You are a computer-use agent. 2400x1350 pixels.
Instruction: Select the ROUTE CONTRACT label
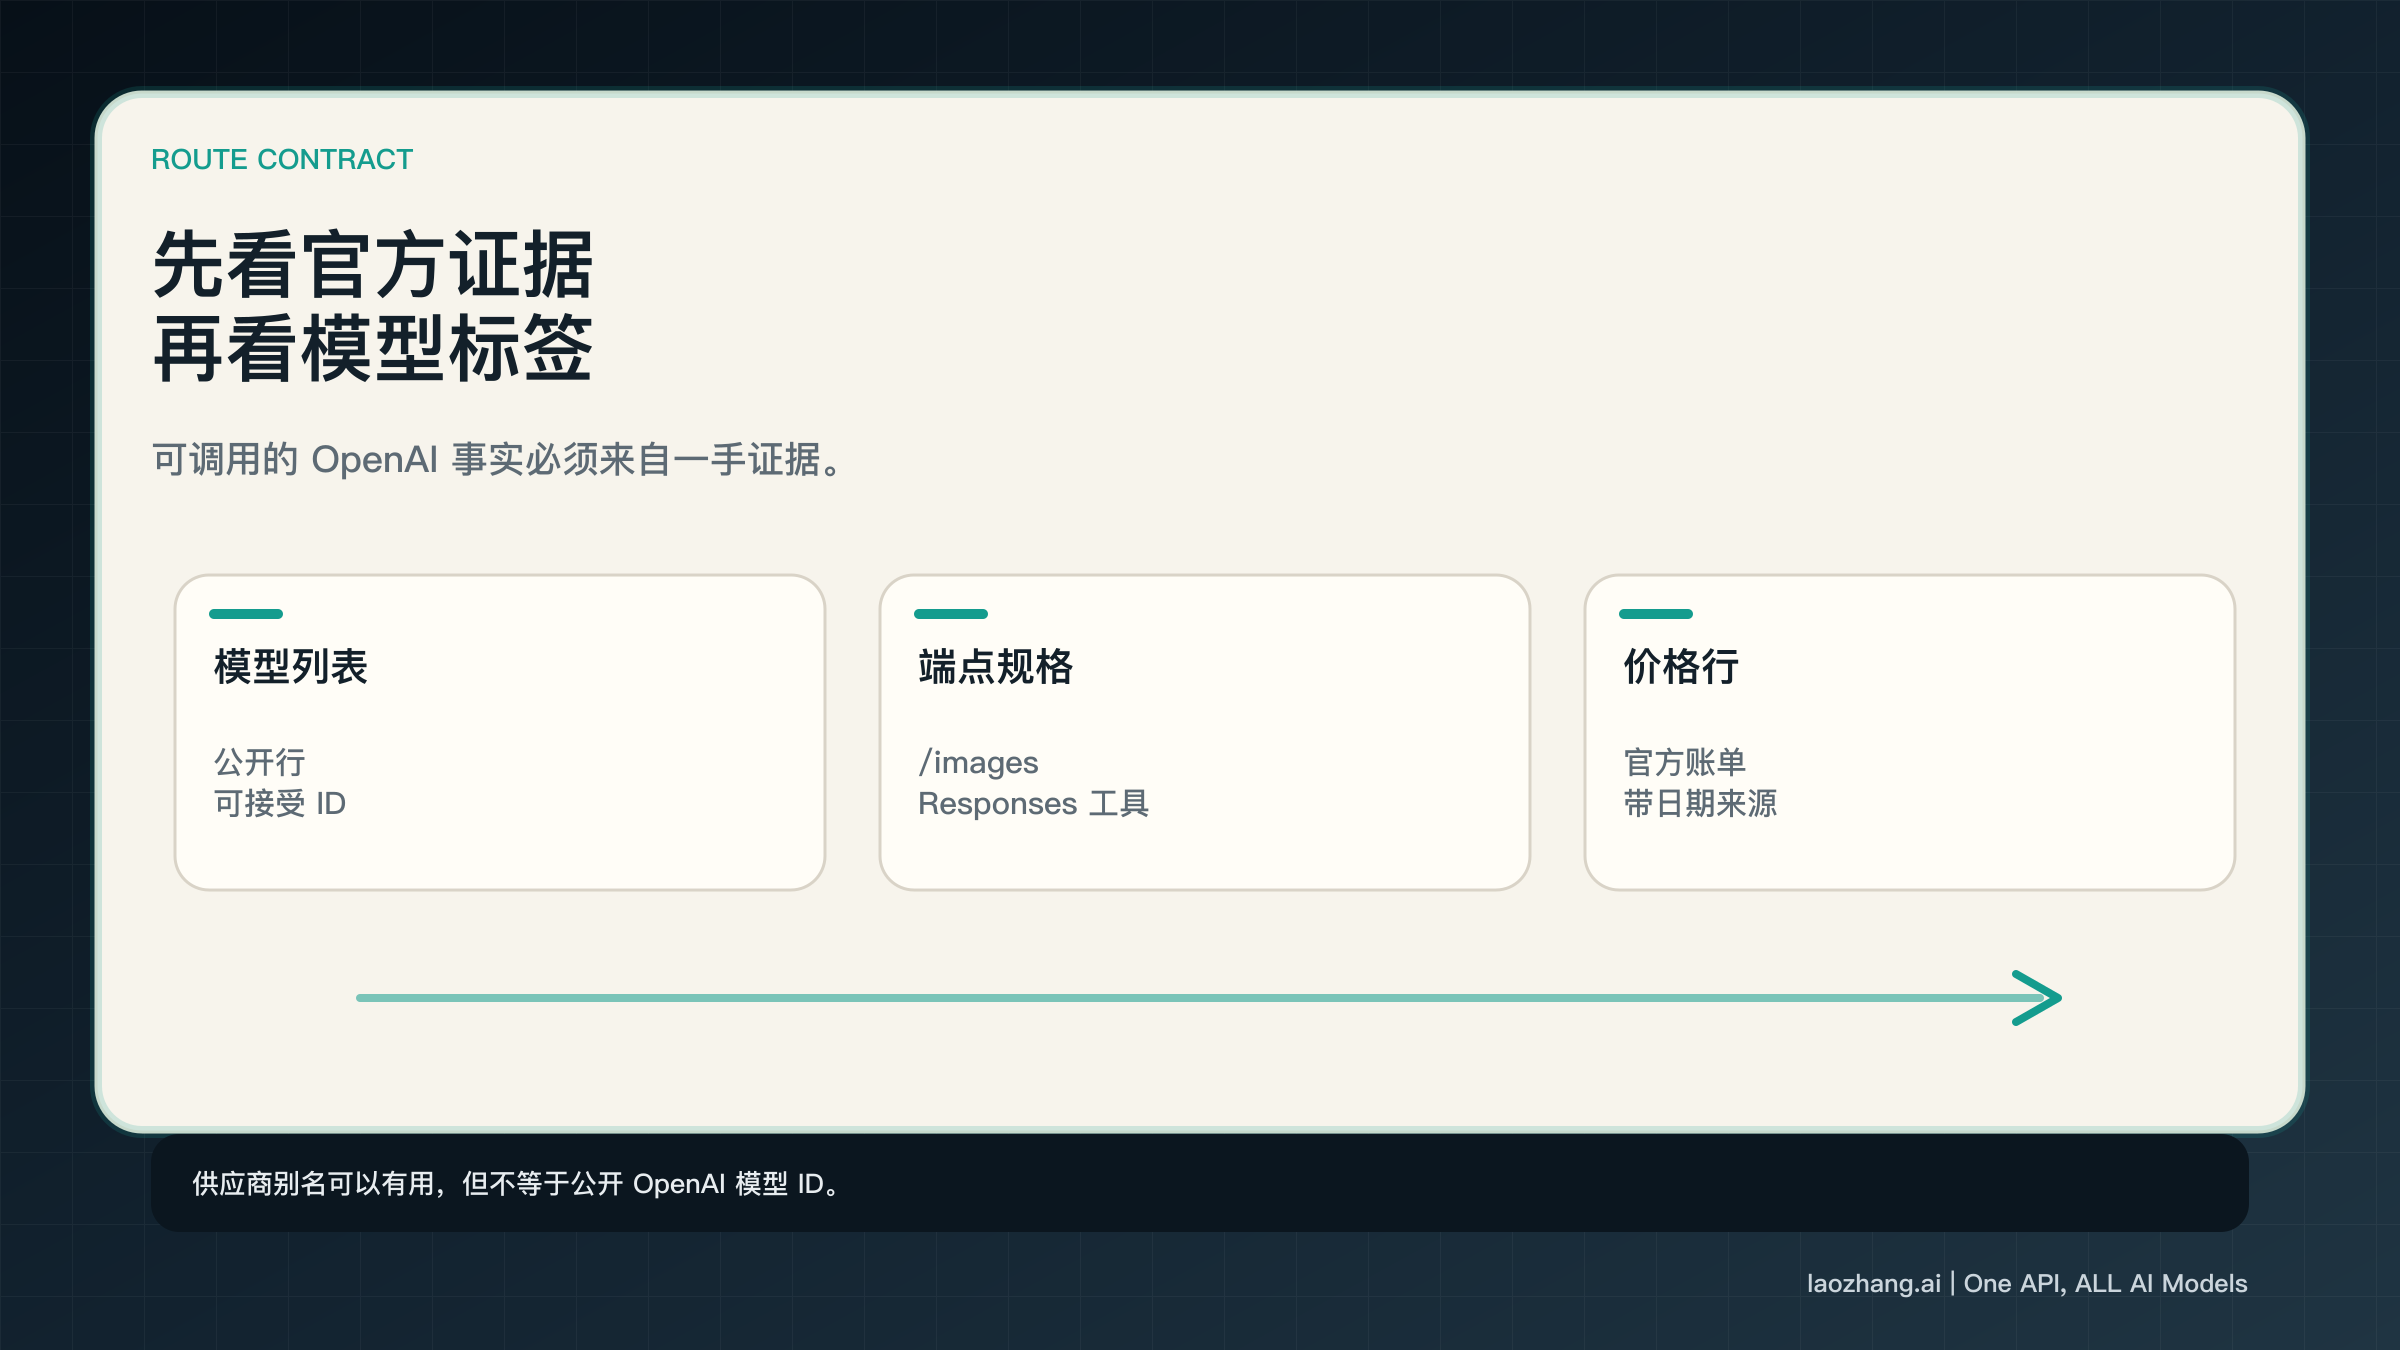282,158
